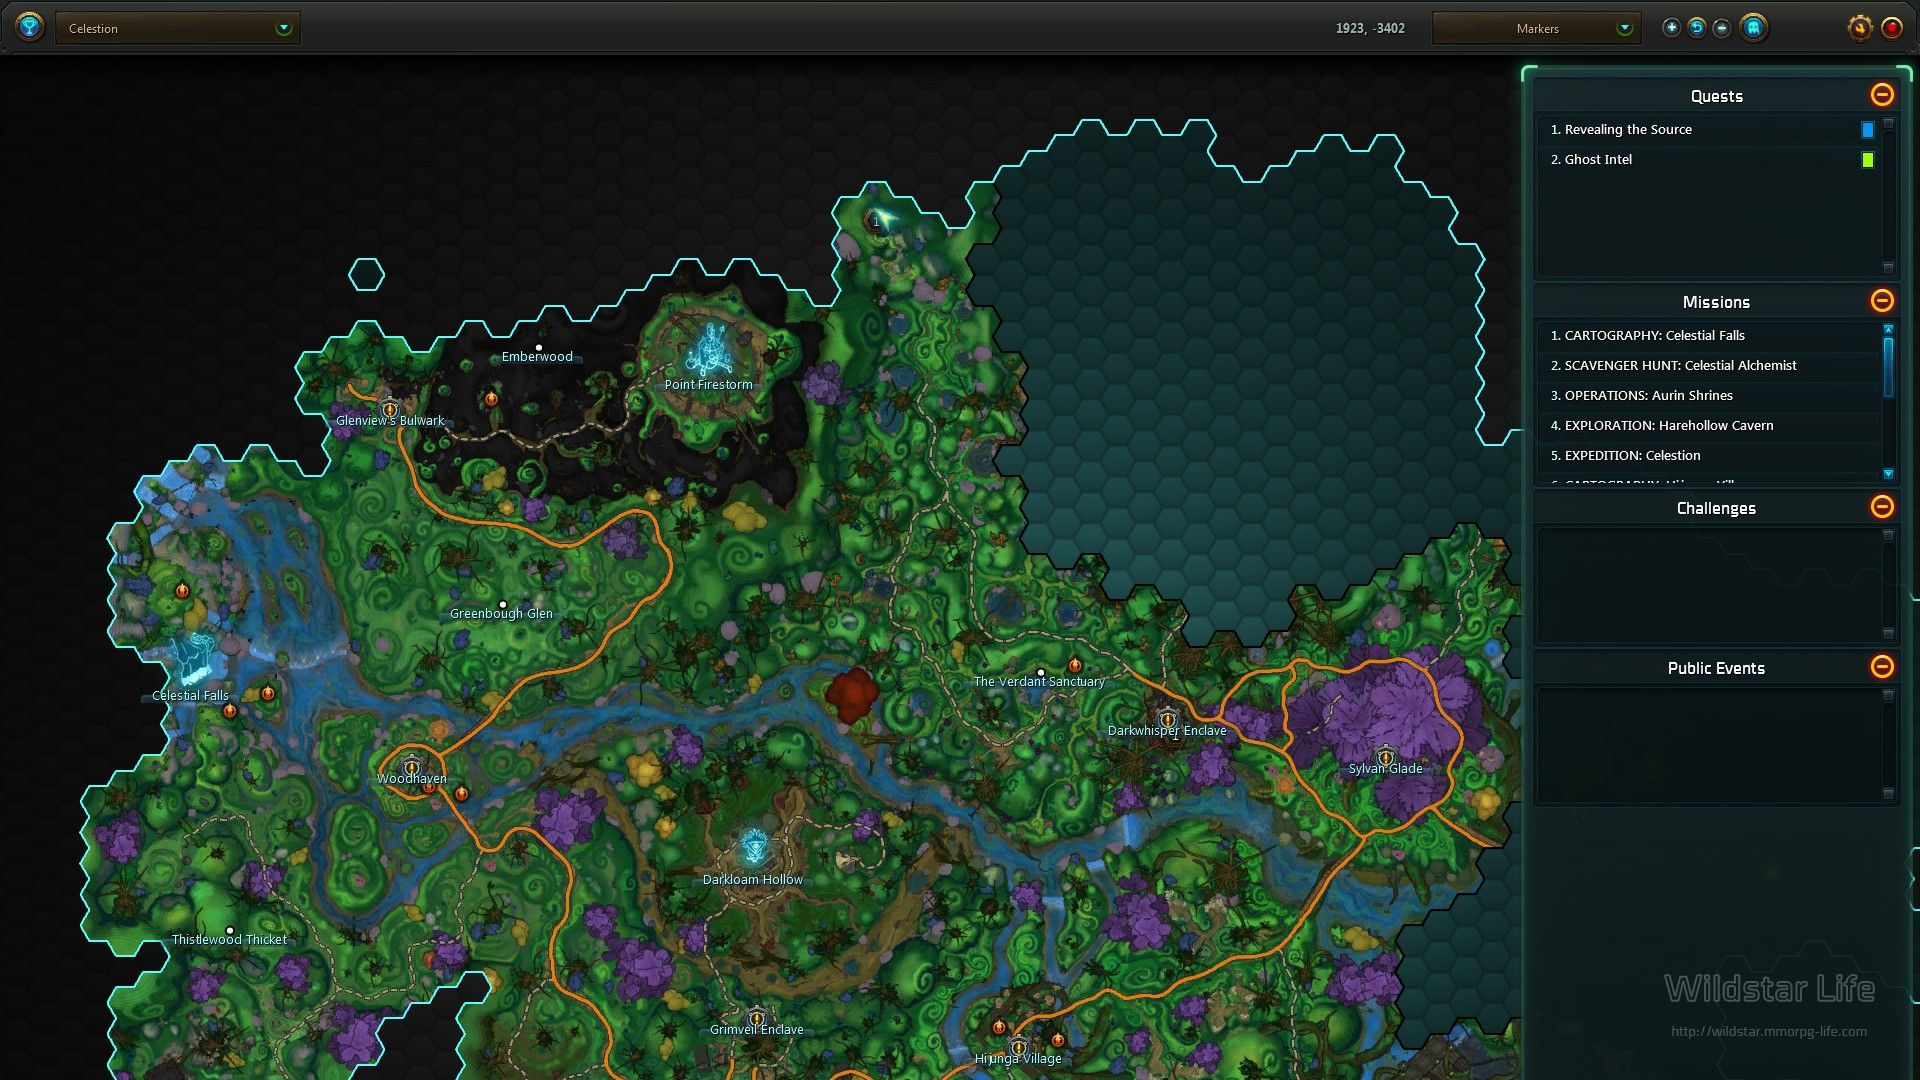Click the Sylvan Glade map label
1920x1080 pixels.
(x=1385, y=769)
